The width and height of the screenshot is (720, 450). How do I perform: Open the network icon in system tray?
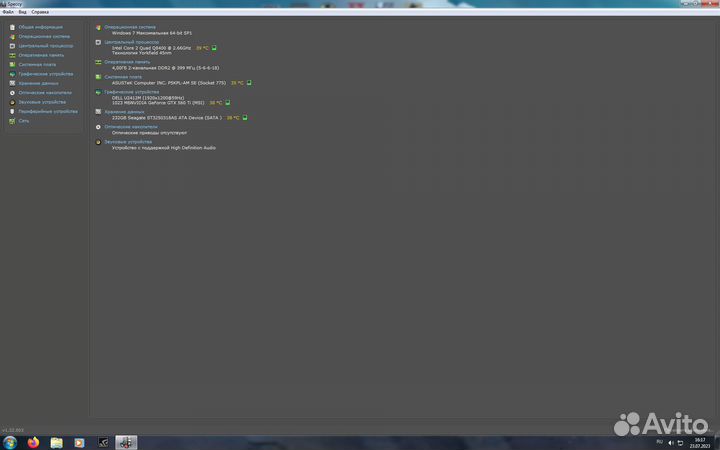[681, 443]
